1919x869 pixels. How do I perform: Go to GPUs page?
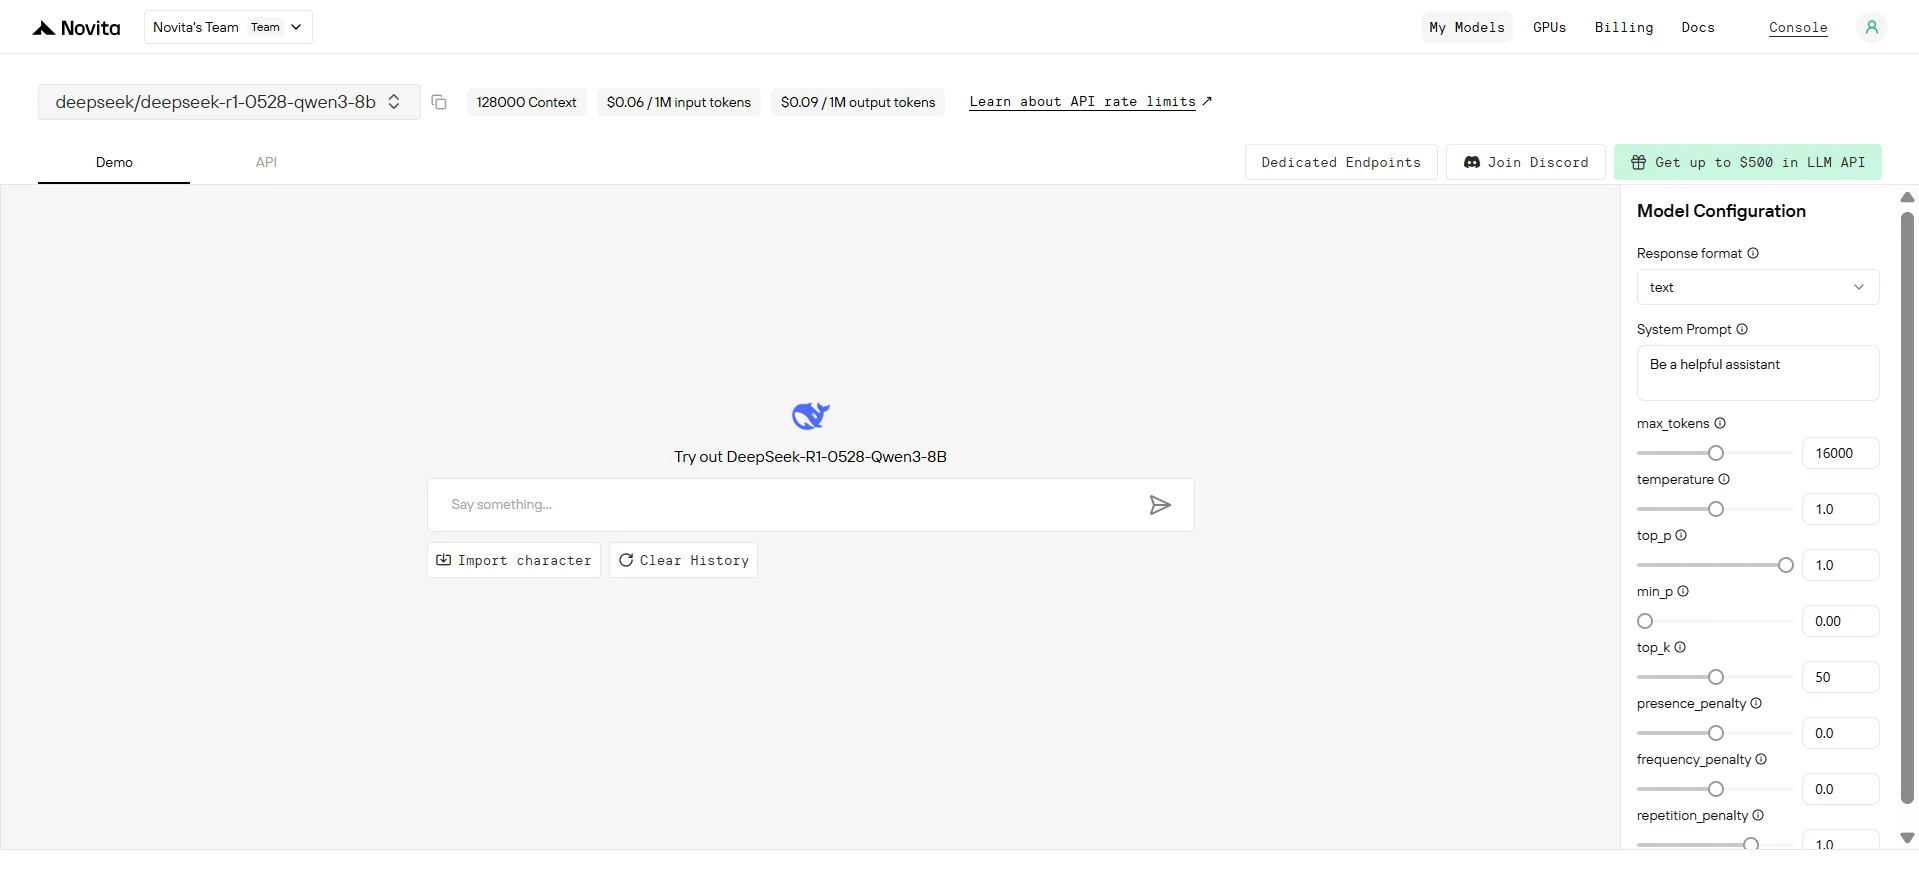[x=1550, y=27]
